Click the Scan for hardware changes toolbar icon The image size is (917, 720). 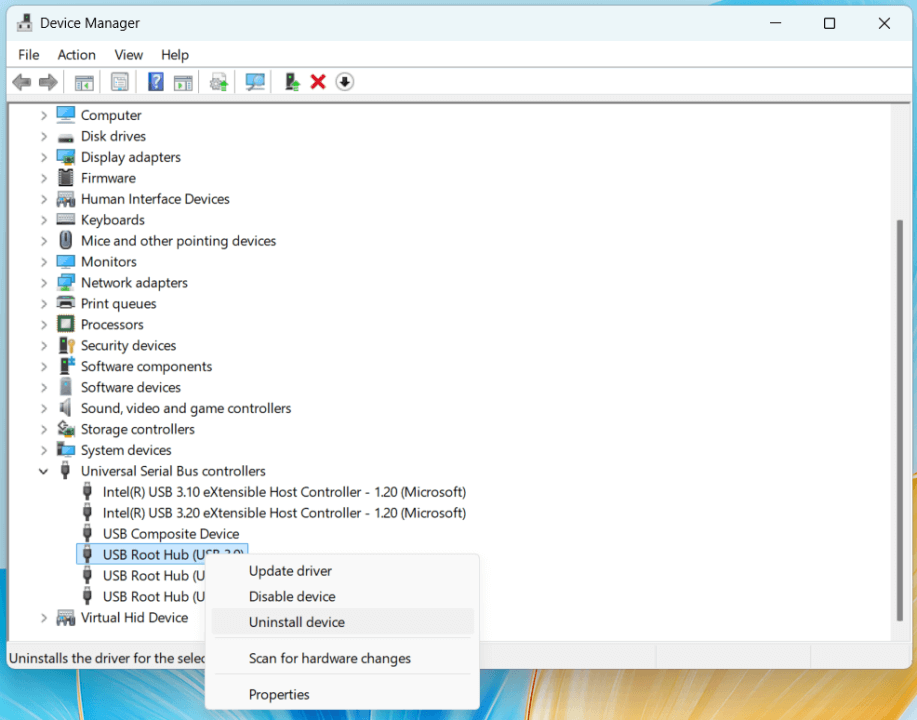(254, 81)
